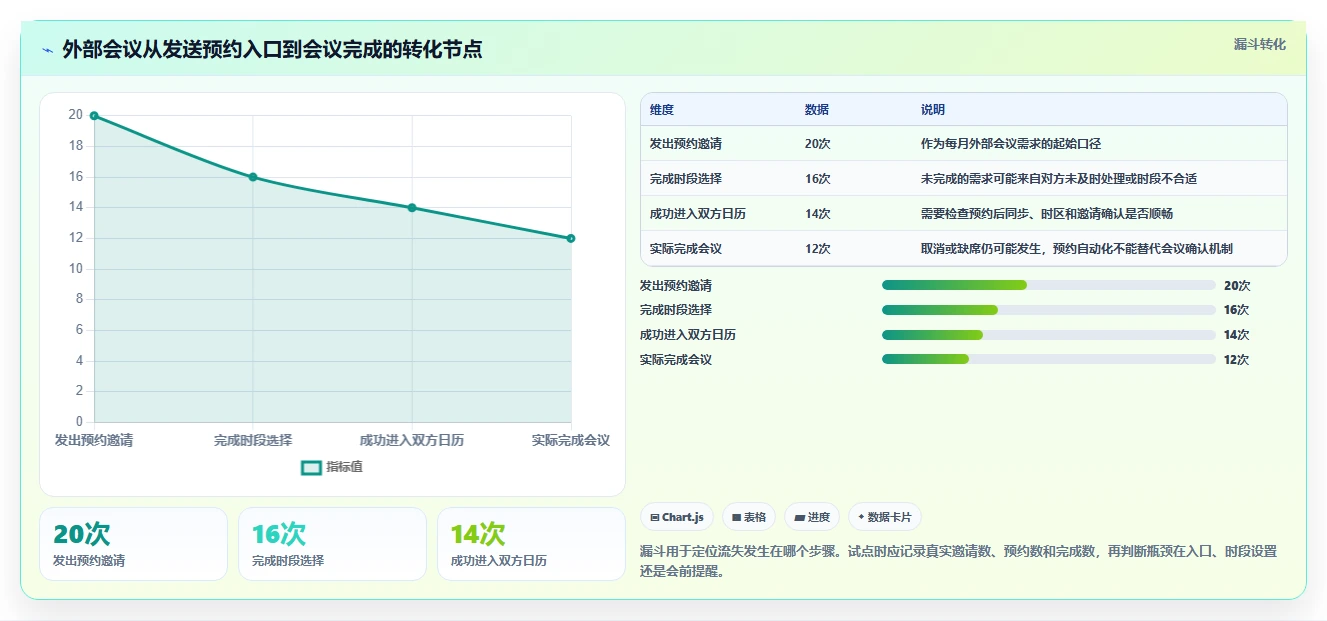Click the chart point at 发出预约邀请 (20)
Screen dimensions: 1327x621
94,116
